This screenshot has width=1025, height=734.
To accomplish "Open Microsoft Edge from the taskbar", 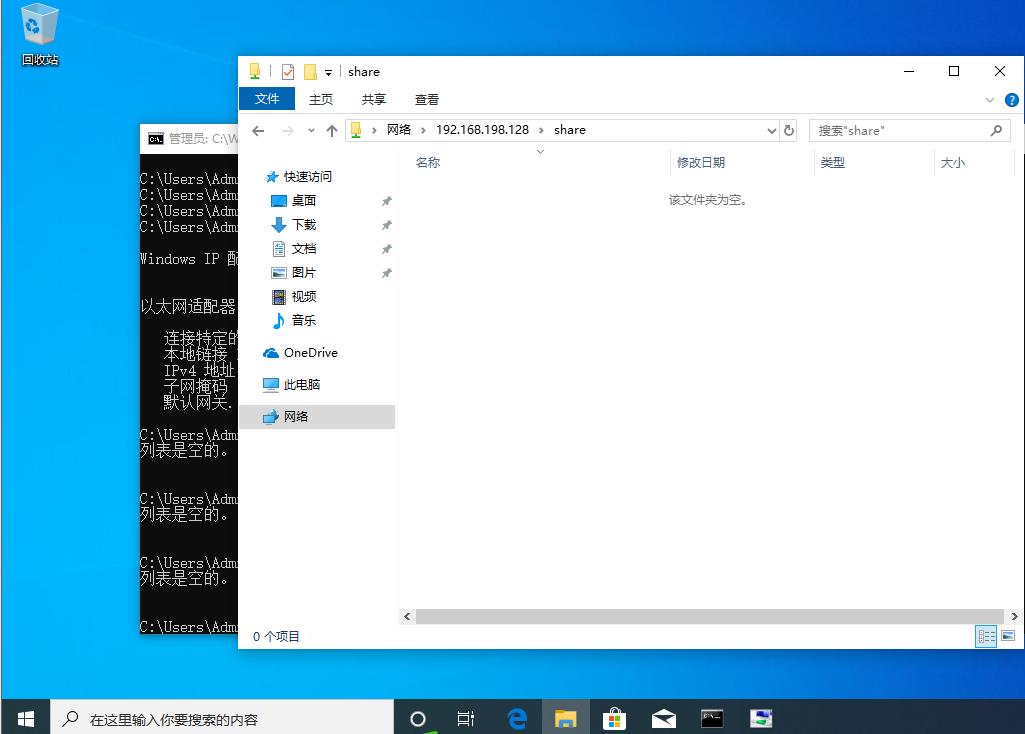I will 515,717.
